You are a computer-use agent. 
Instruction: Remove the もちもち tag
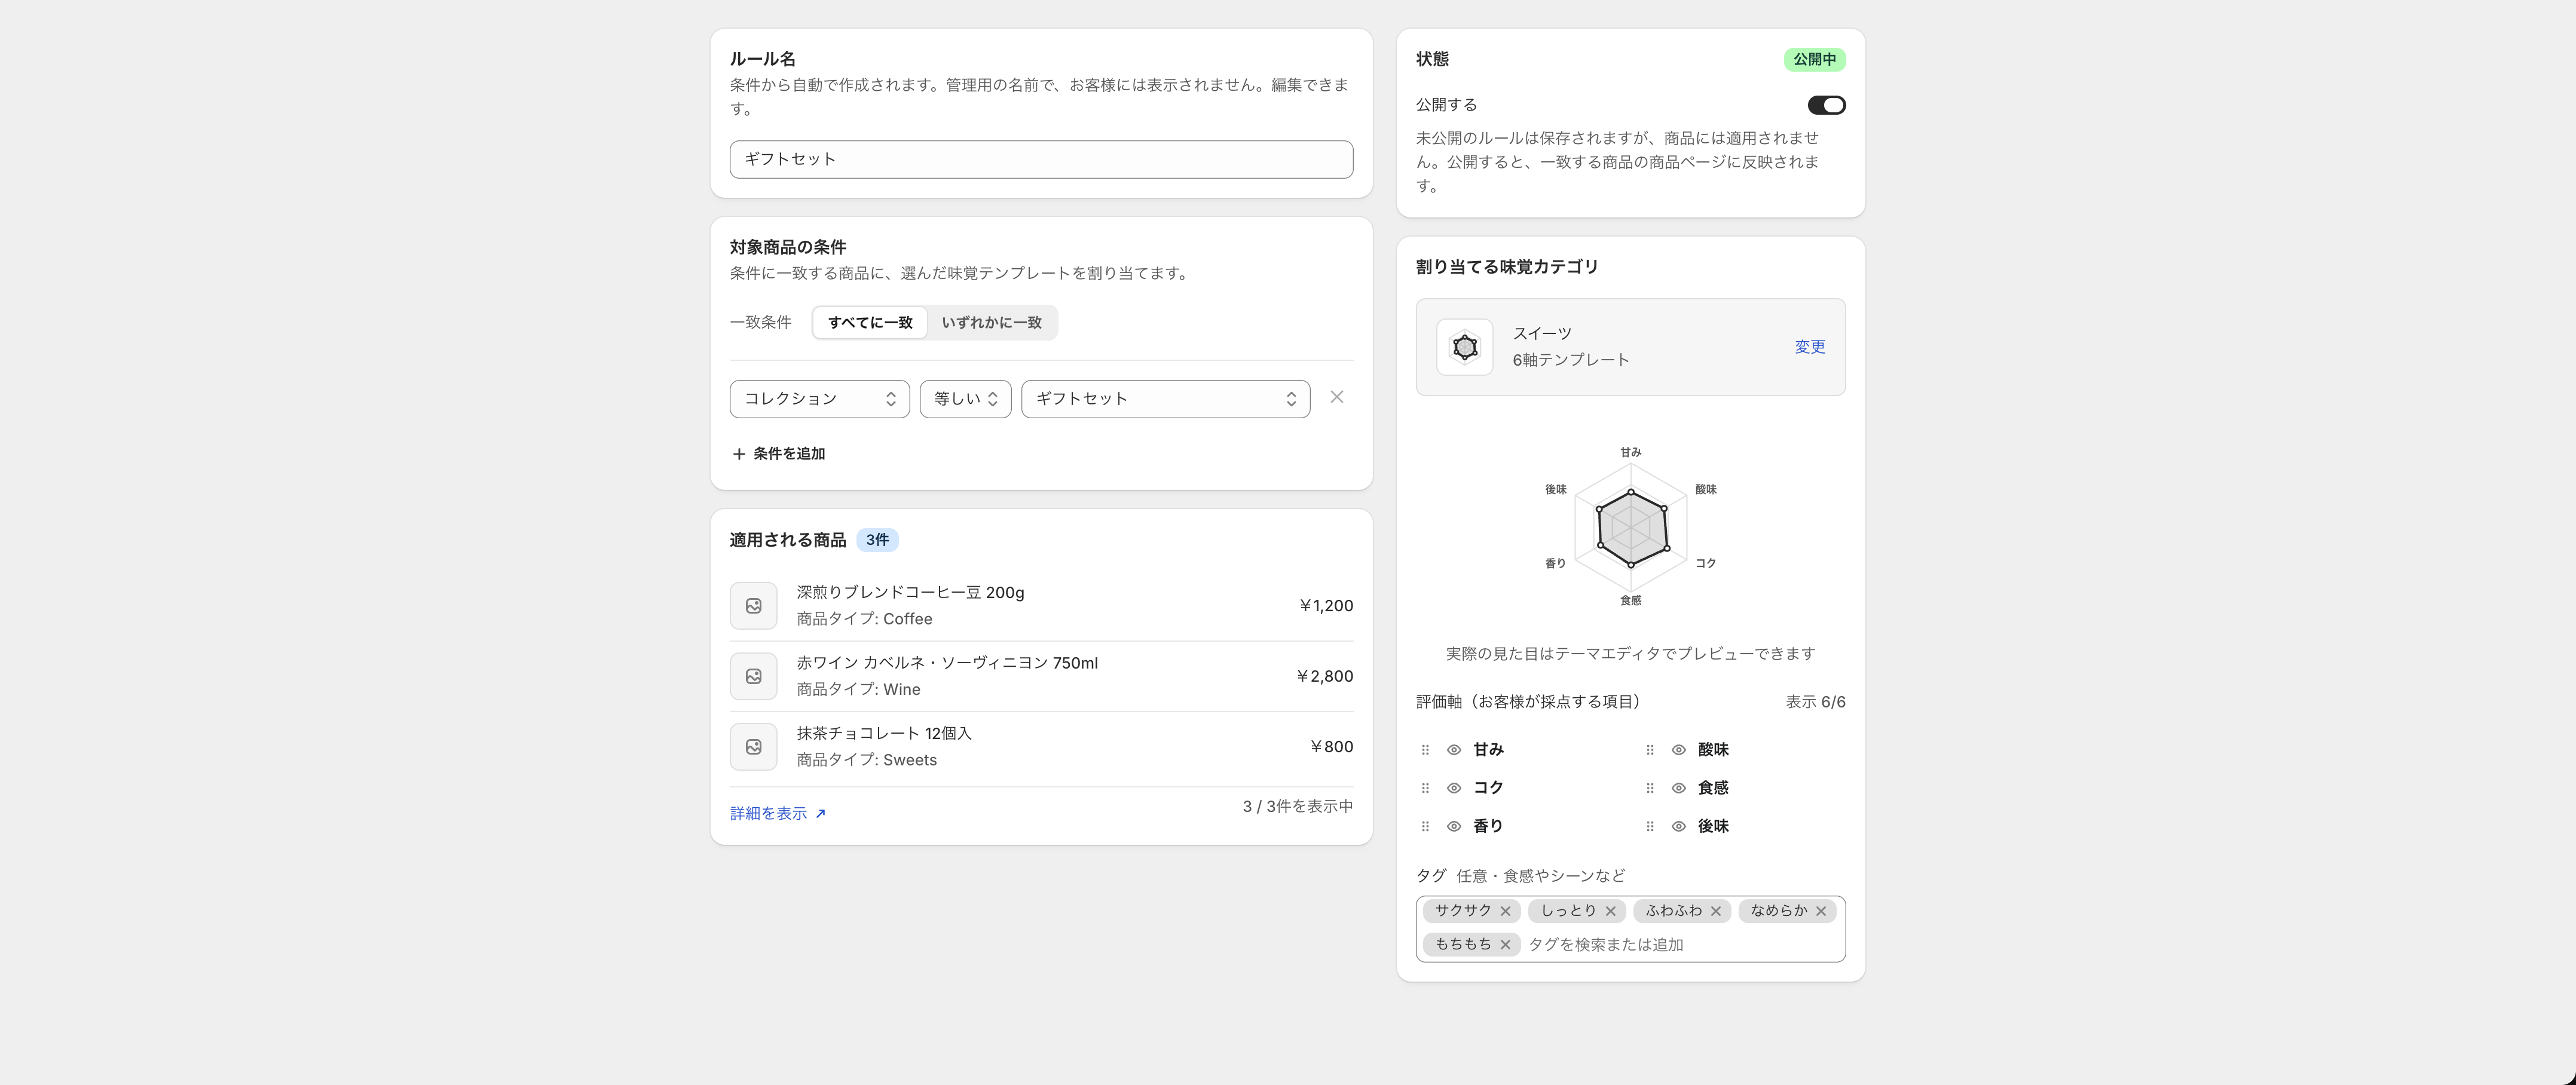pyautogui.click(x=1505, y=945)
